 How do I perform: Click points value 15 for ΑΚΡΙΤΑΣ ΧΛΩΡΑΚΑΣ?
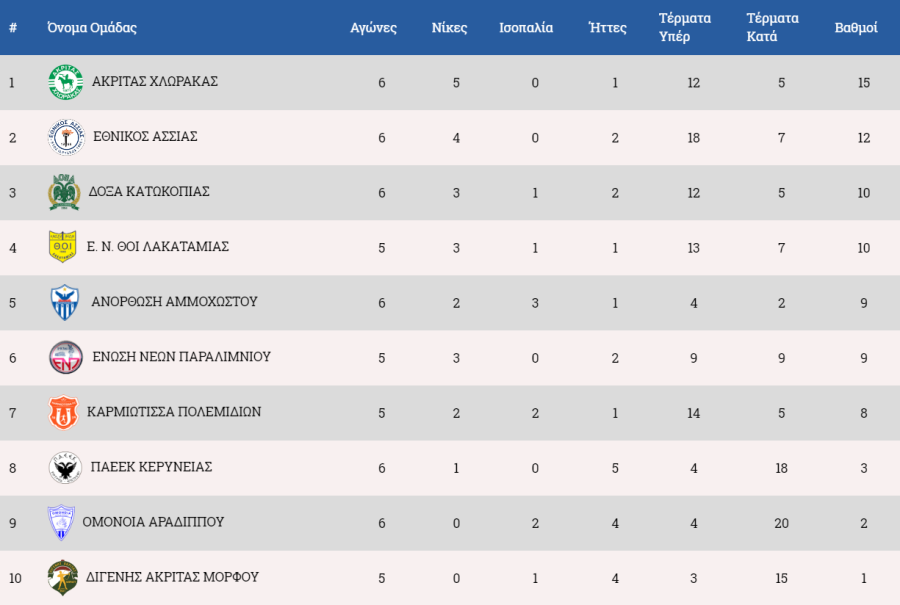click(864, 83)
